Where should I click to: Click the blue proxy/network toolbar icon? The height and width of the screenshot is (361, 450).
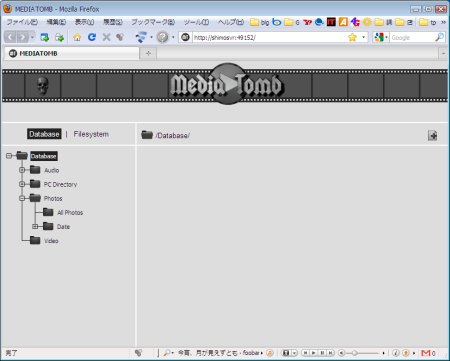tap(141, 37)
